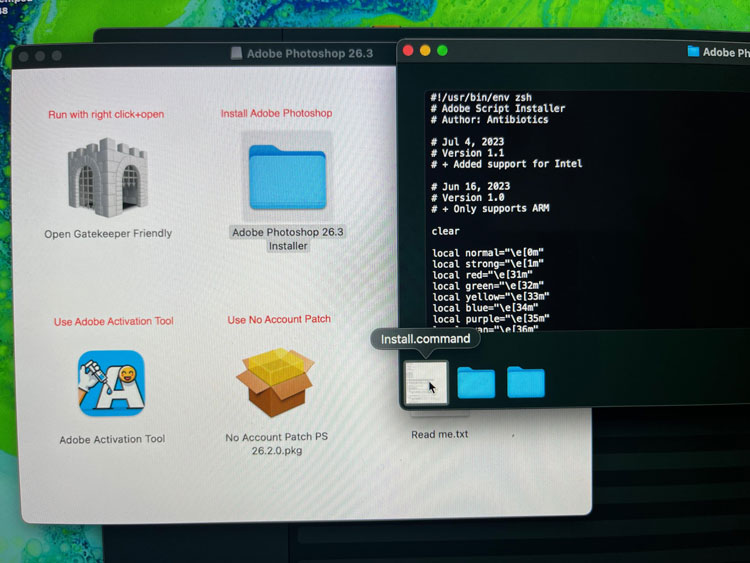Click the 'clear' command line in script
Viewport: 750px width, 563px height.
coord(445,231)
